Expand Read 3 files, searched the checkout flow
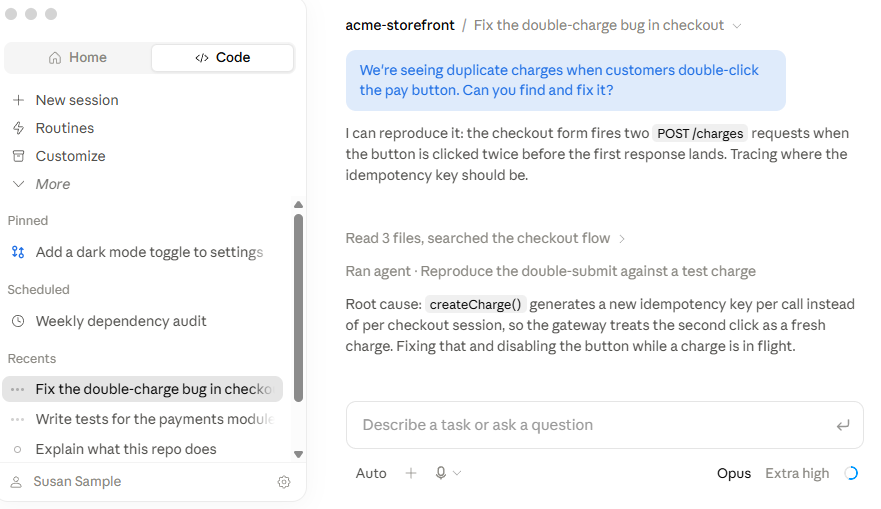Screen dimensions: 881x509 485,238
